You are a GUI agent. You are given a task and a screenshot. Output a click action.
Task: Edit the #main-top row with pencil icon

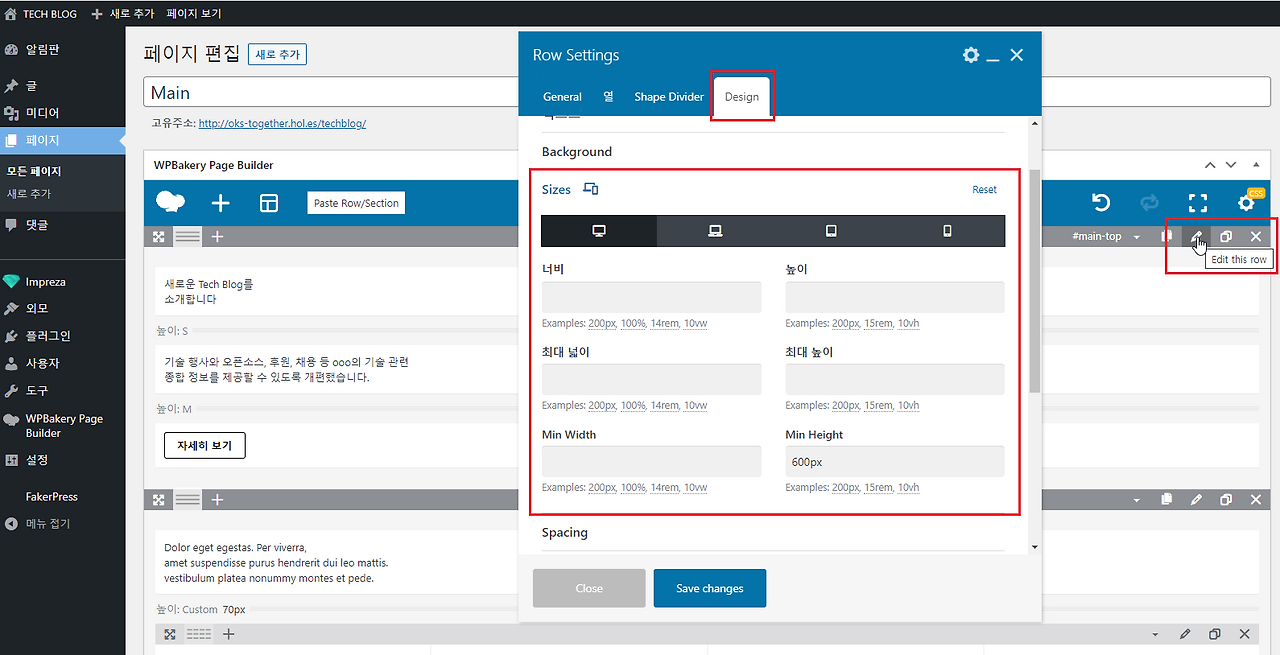1197,237
